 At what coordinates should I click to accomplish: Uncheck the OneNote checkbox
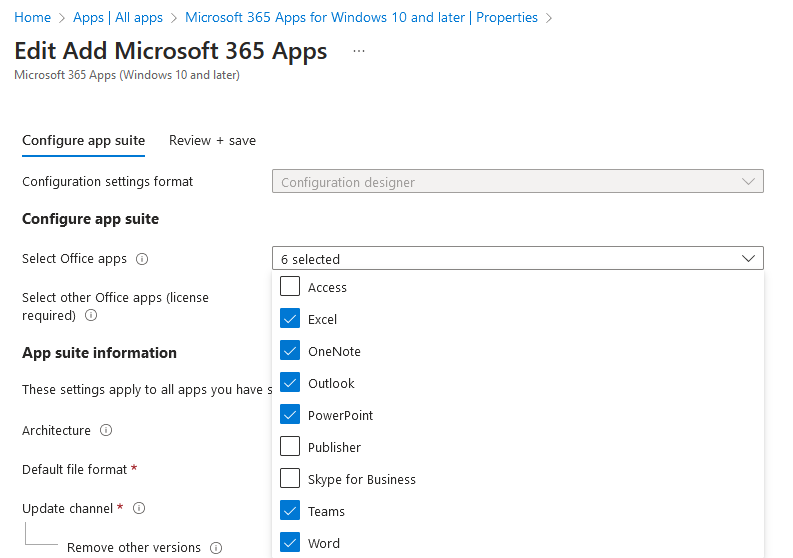290,350
